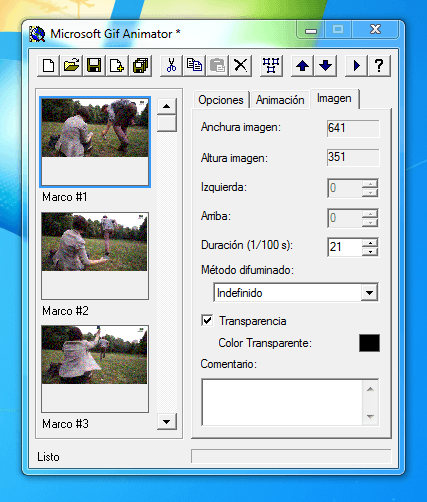Uncheck the Transparencia checkbox

(x=207, y=321)
